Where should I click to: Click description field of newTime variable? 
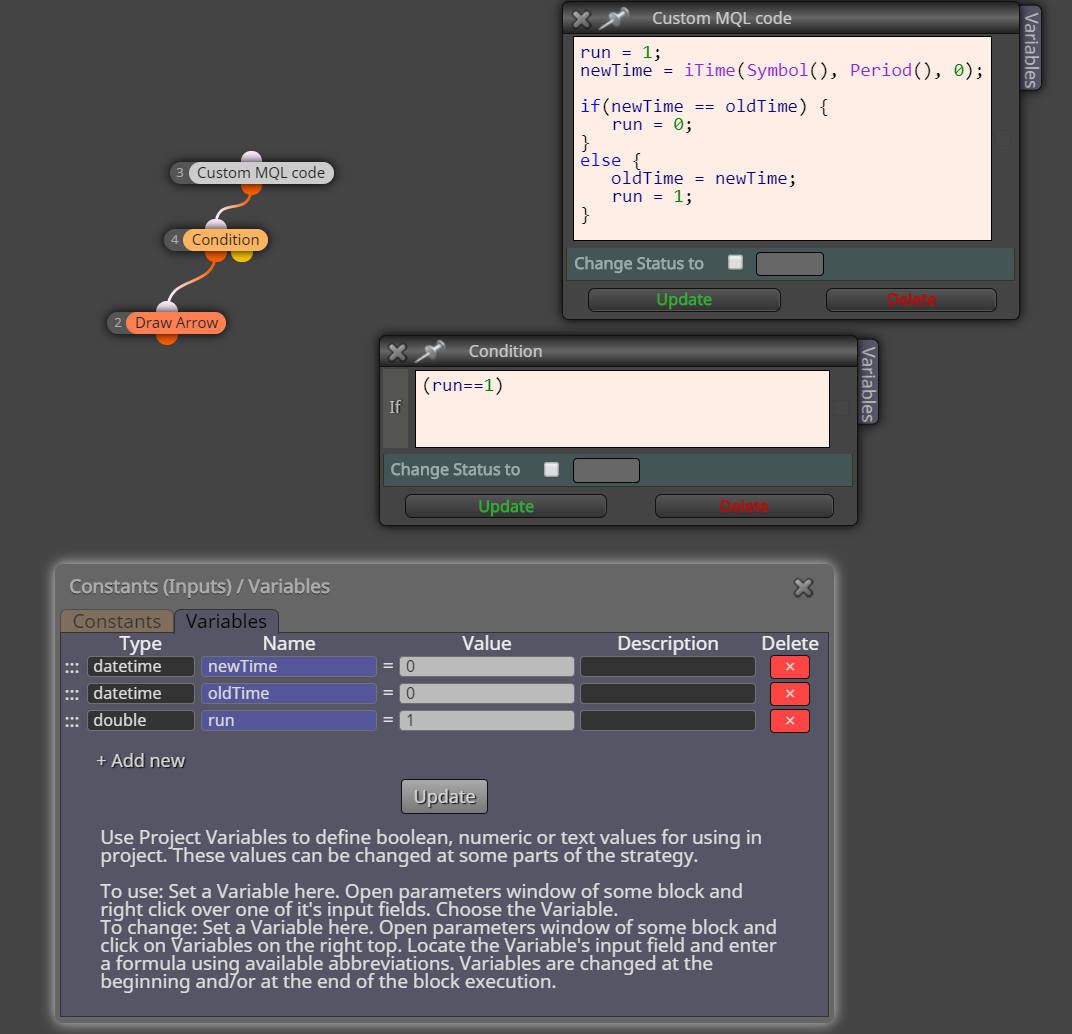[x=668, y=667]
